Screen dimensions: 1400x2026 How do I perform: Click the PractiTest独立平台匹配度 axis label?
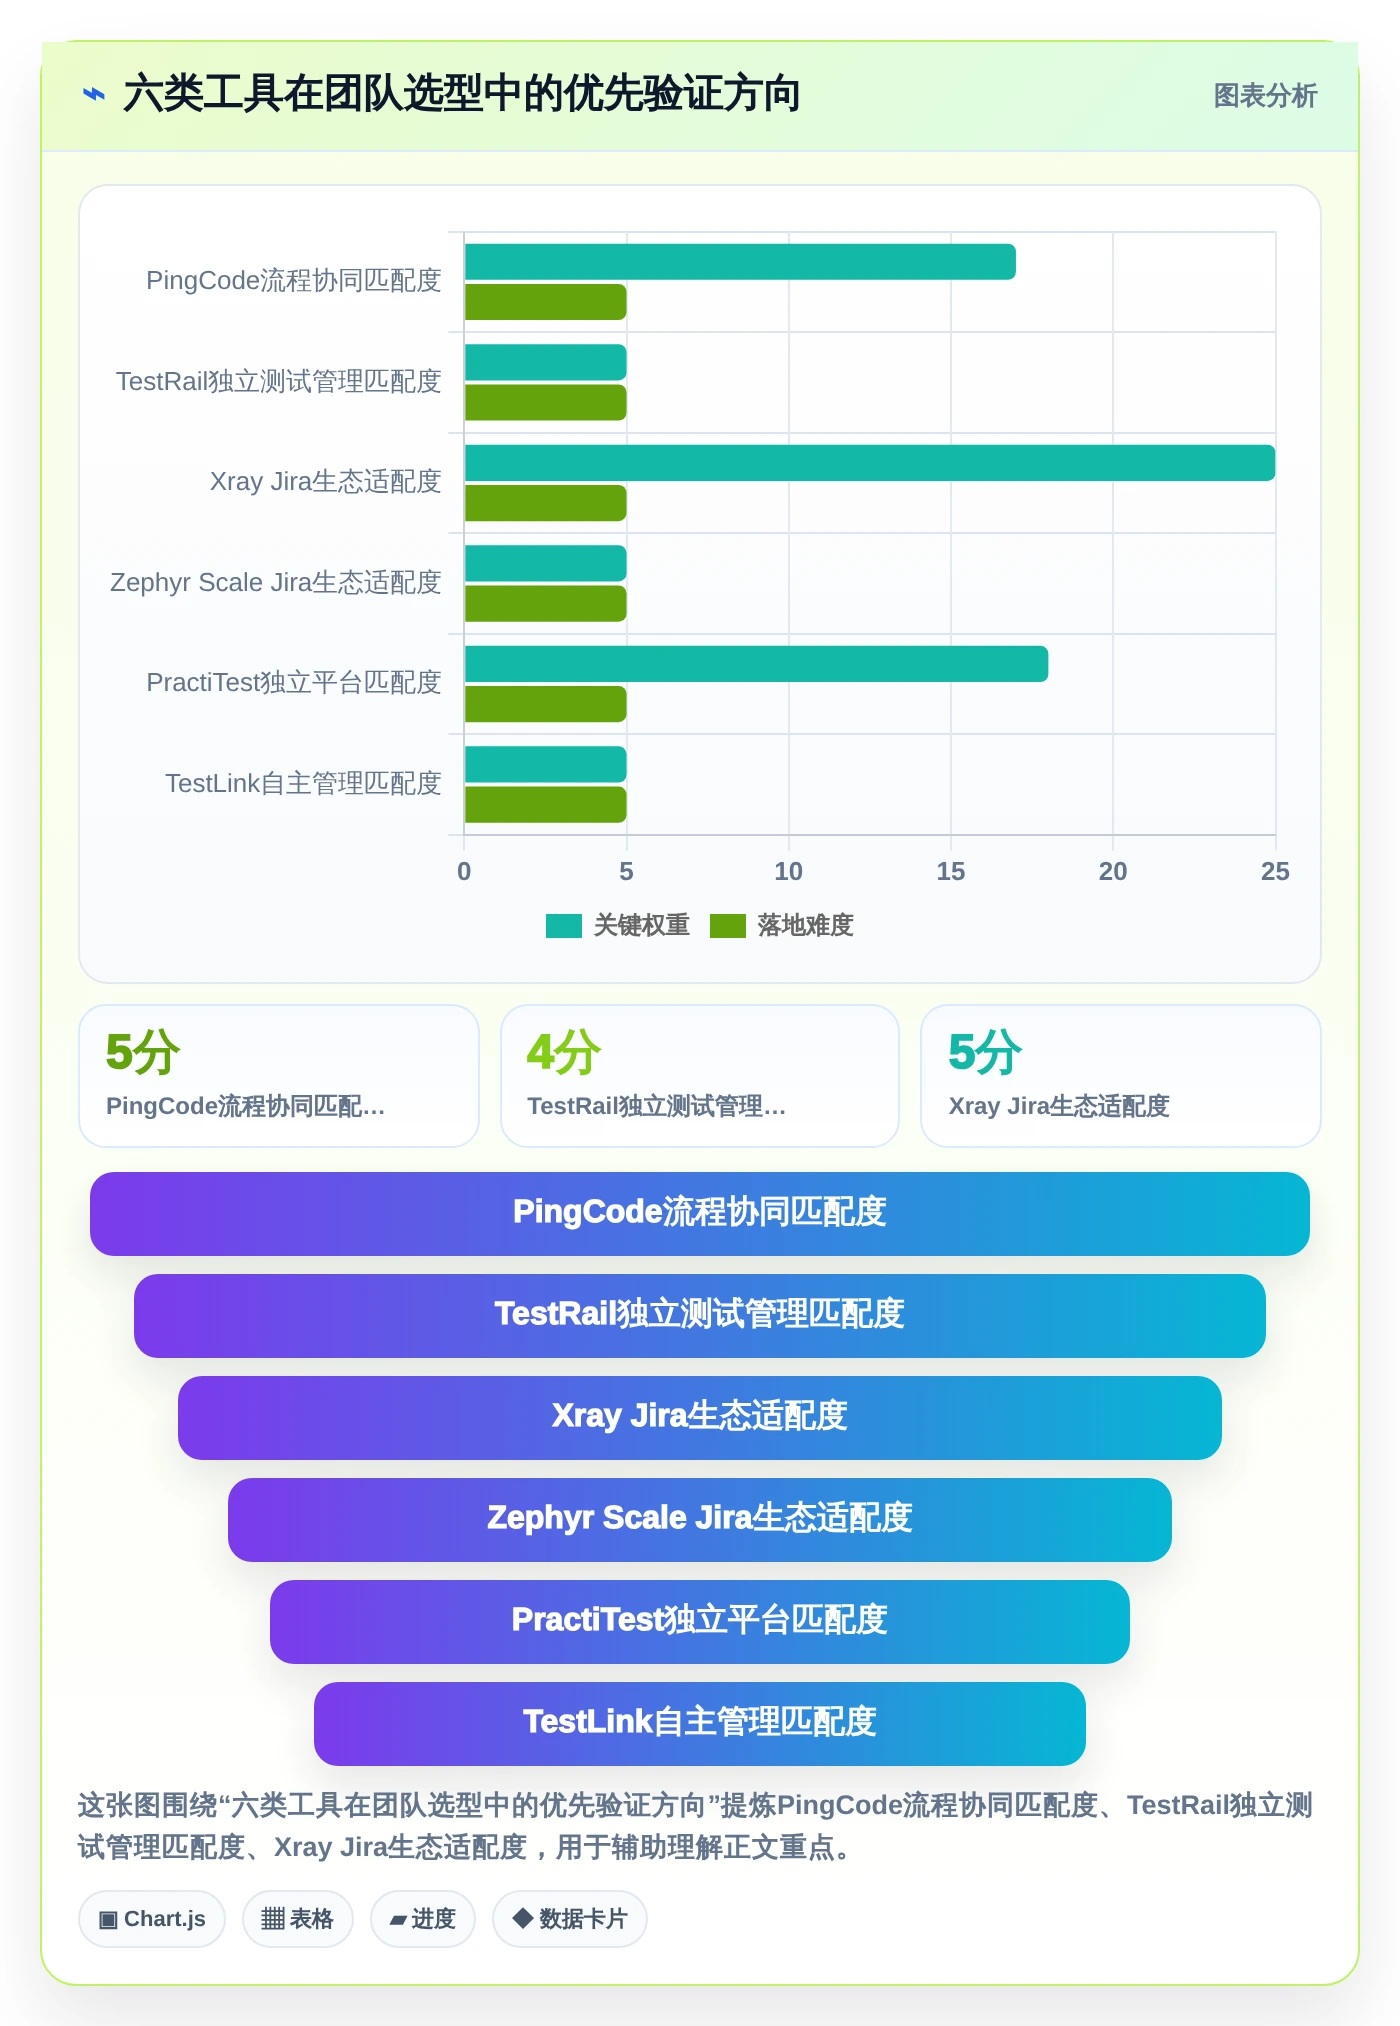(294, 683)
